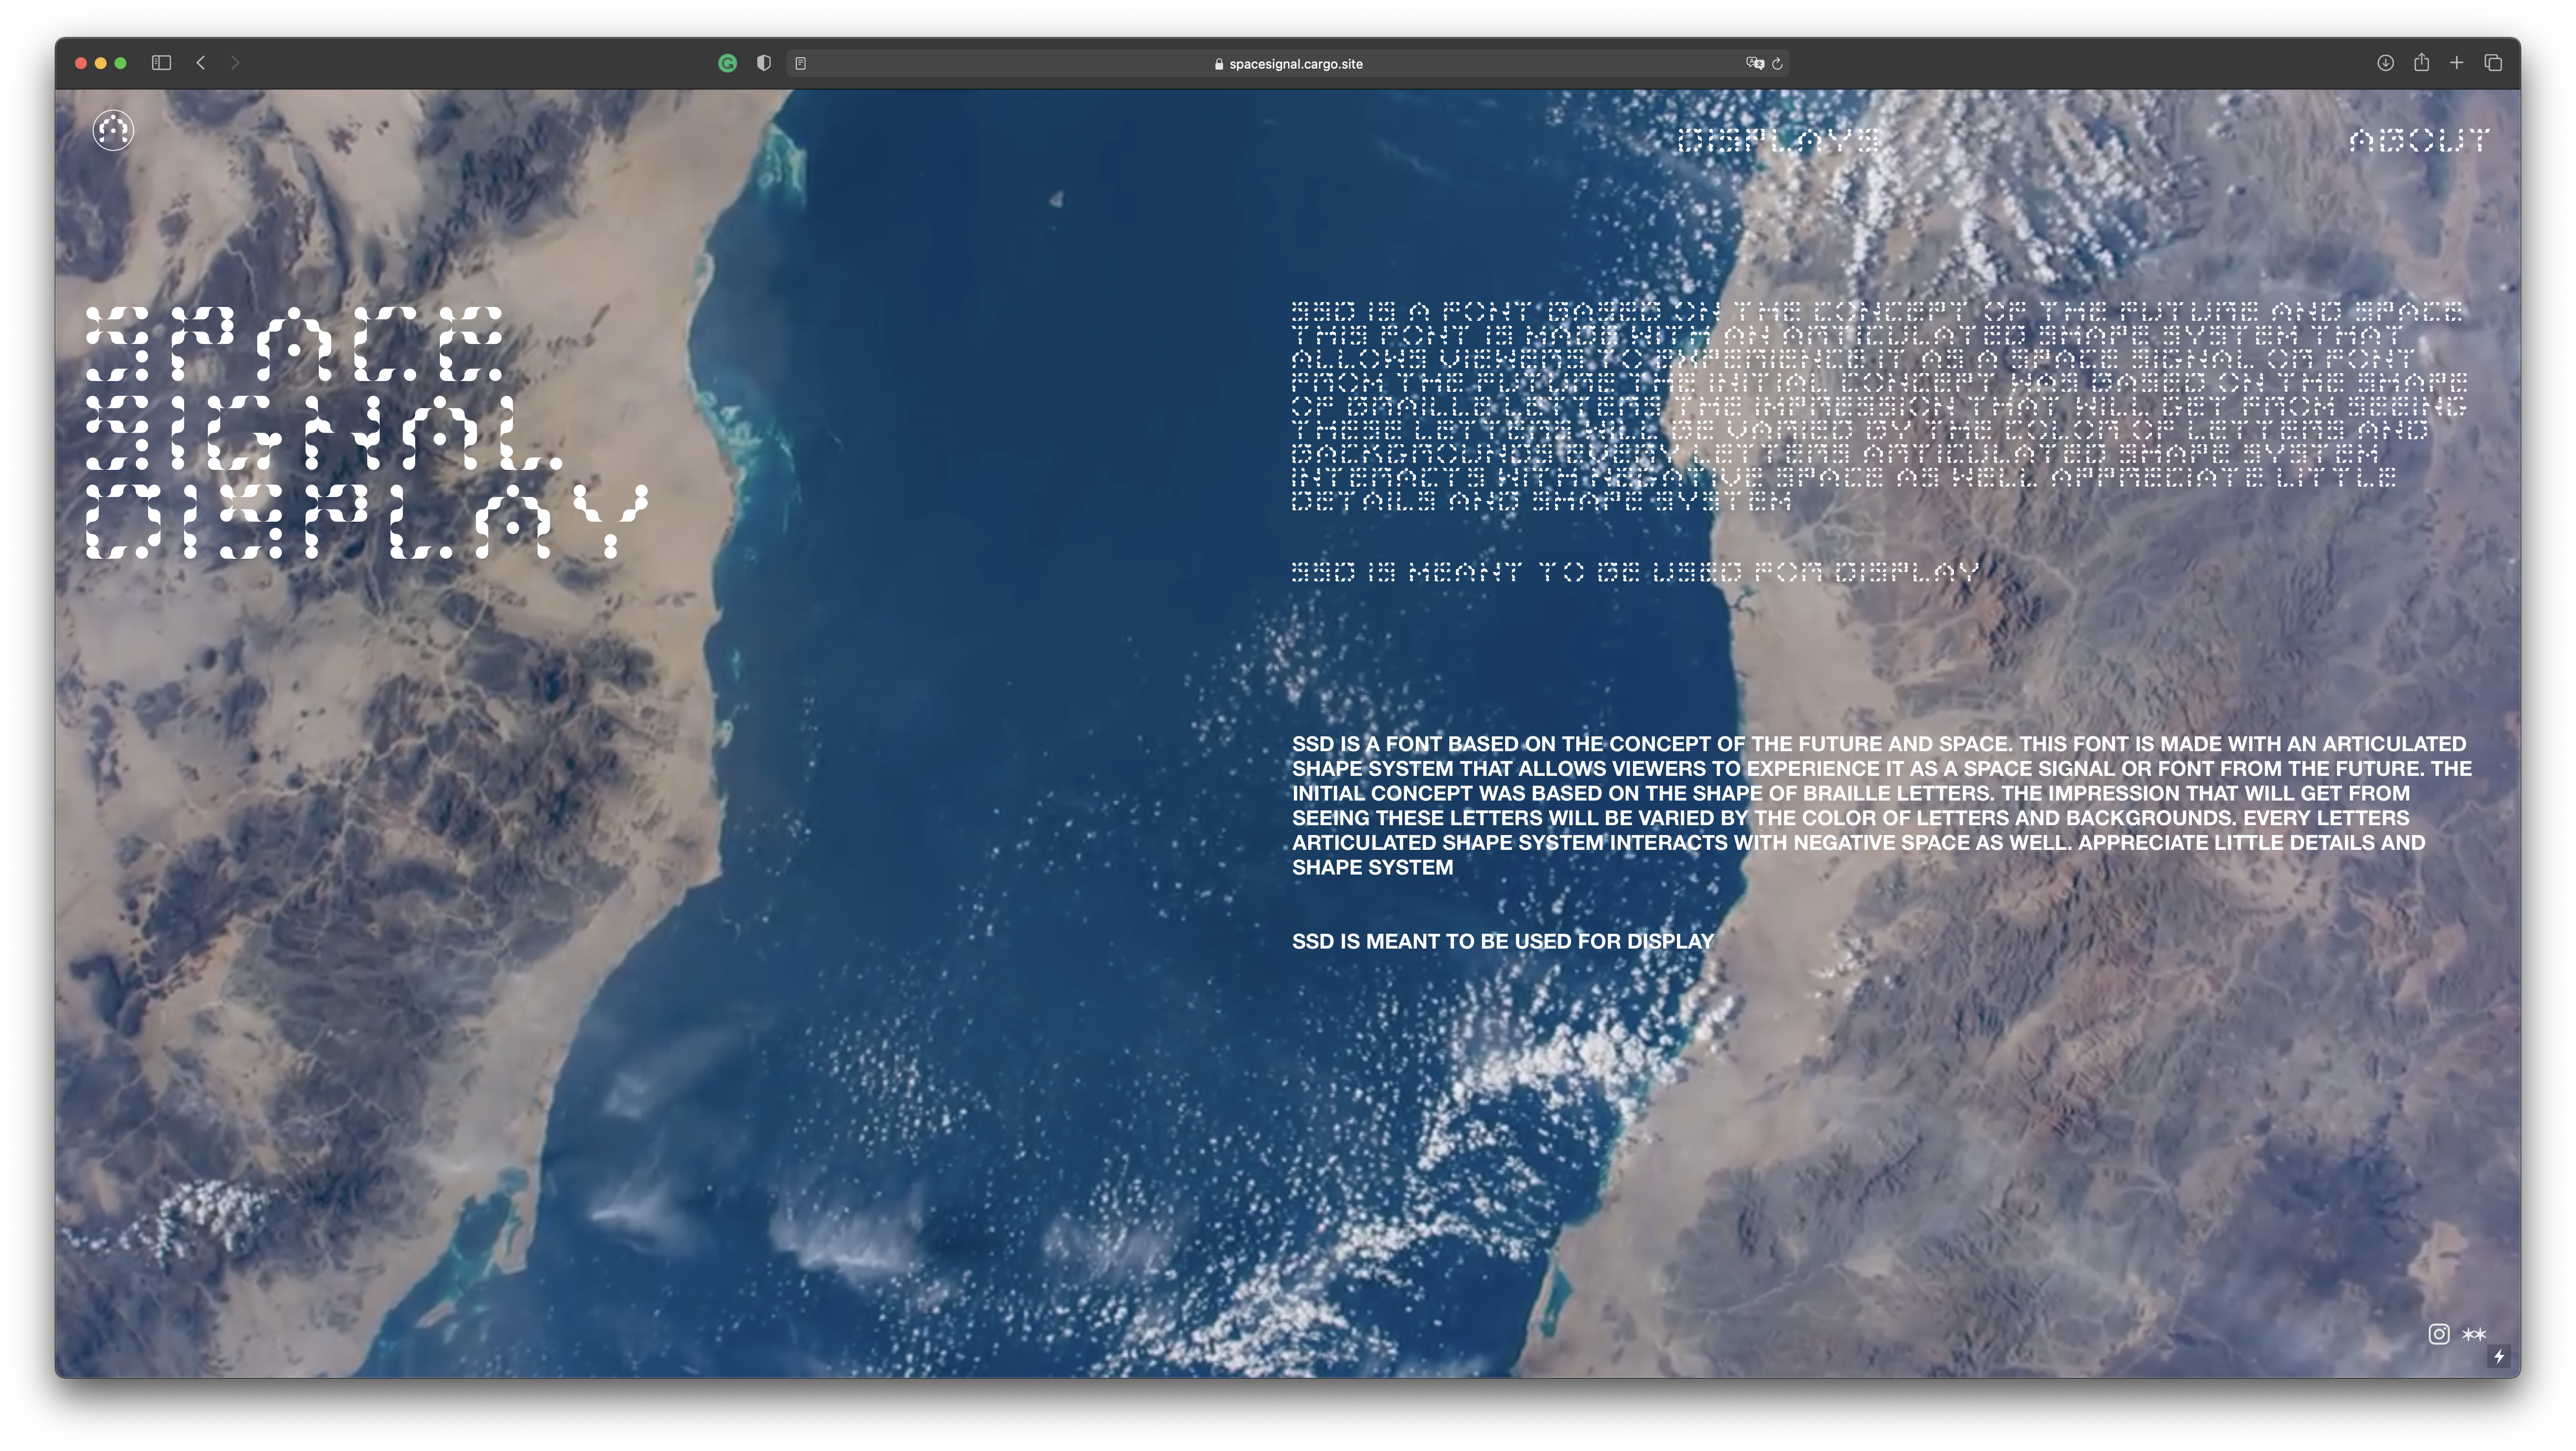Click the SPACE SIGNAL DISPLAY title
The height and width of the screenshot is (1451, 2576).
coord(367,432)
